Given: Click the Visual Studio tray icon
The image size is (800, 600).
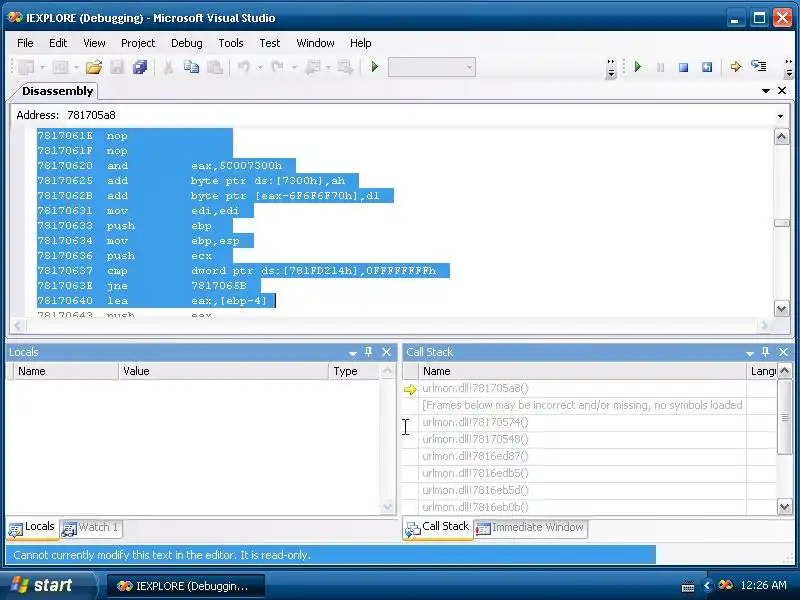Looking at the screenshot, I should pyautogui.click(x=725, y=585).
